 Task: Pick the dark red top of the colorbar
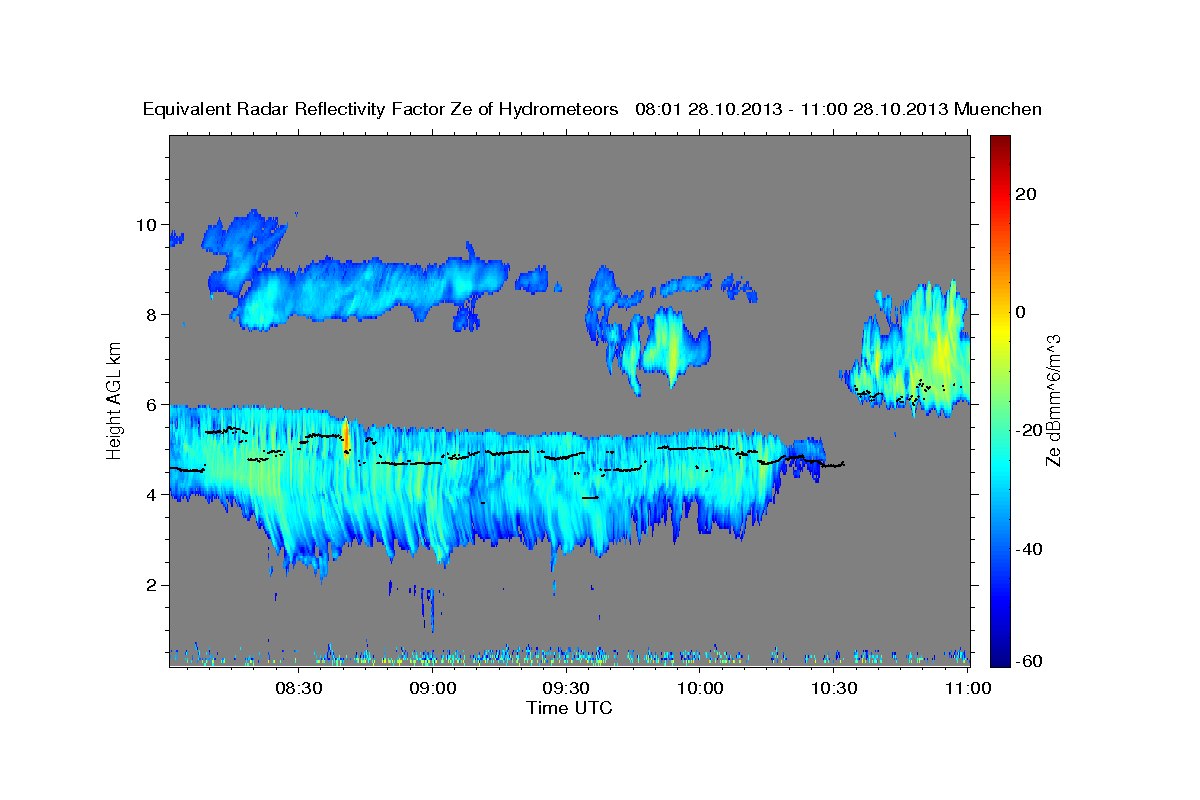tap(1000, 143)
